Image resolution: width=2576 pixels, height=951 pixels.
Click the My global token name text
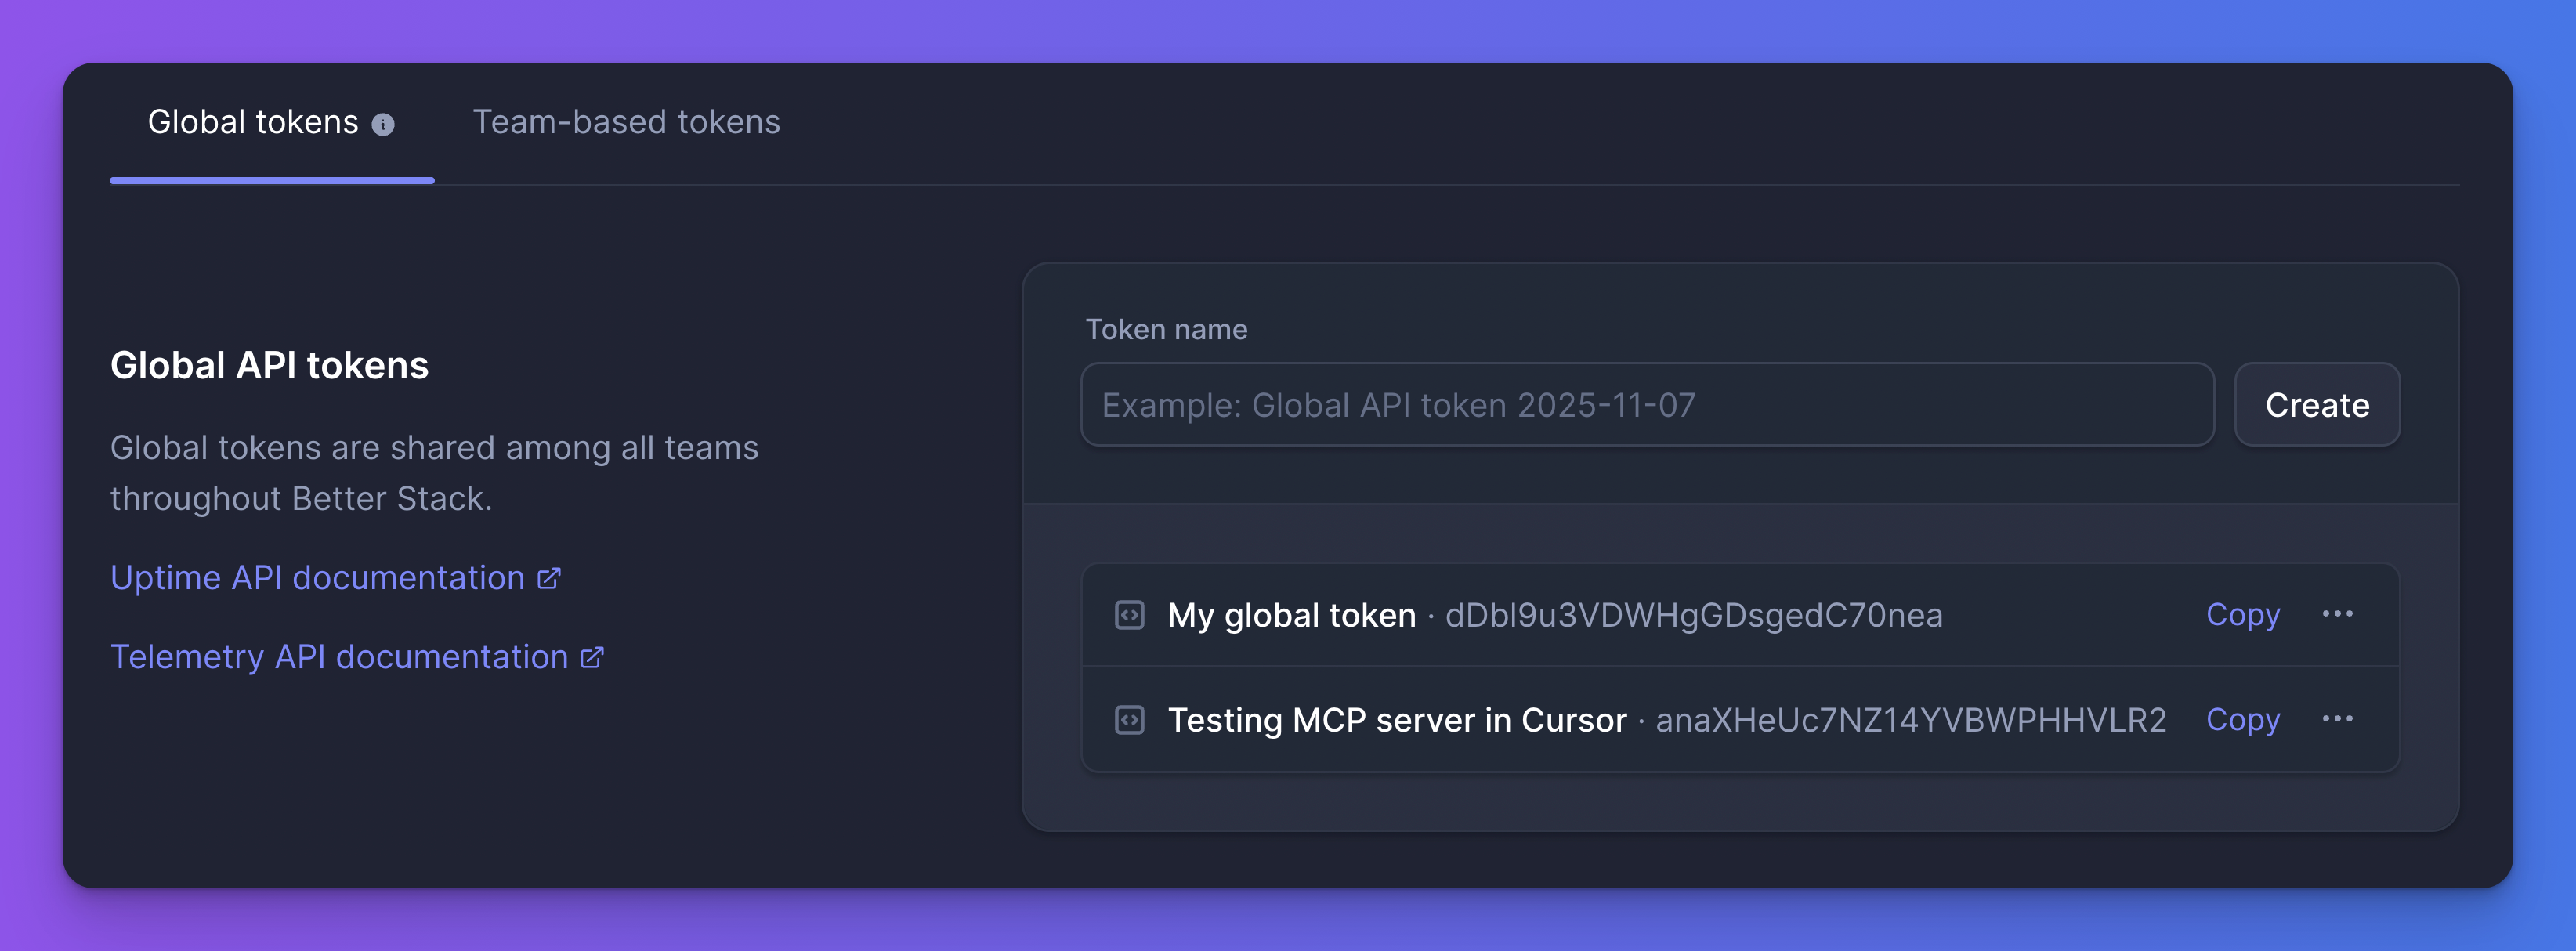coord(1290,615)
